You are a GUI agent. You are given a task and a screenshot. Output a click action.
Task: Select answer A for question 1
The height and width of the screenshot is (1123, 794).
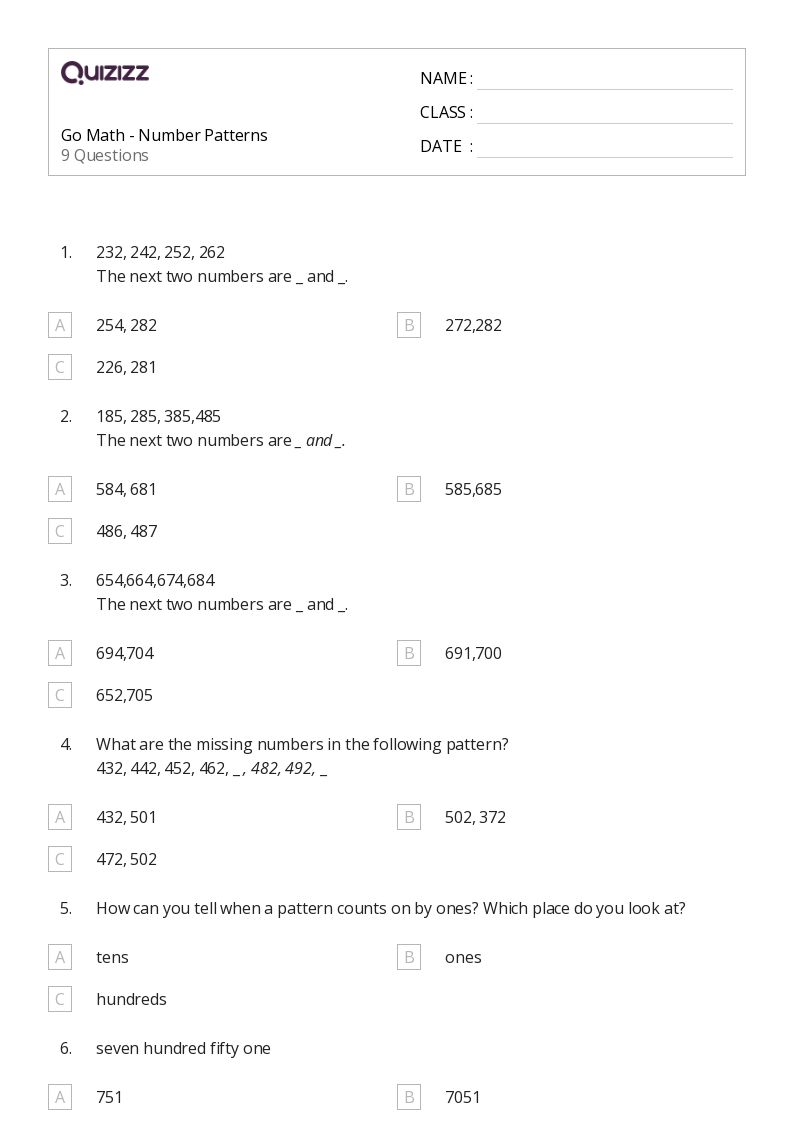[x=60, y=325]
